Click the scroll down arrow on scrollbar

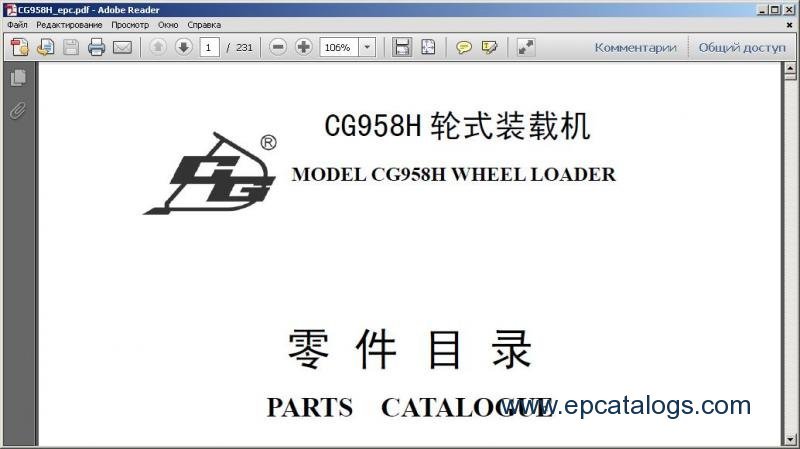click(790, 439)
